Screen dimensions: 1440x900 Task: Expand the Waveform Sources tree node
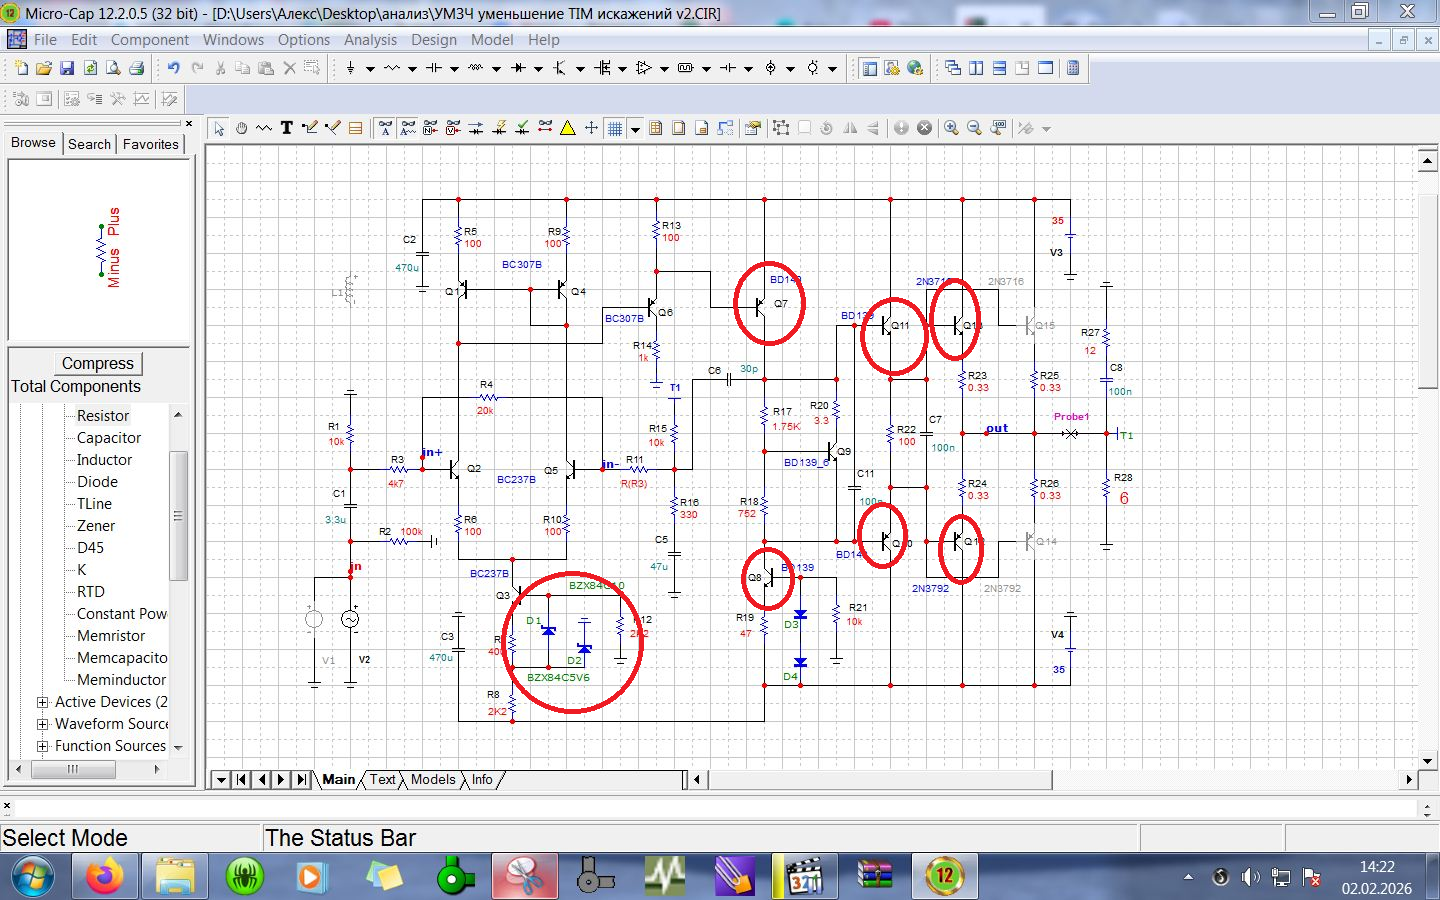pos(42,724)
